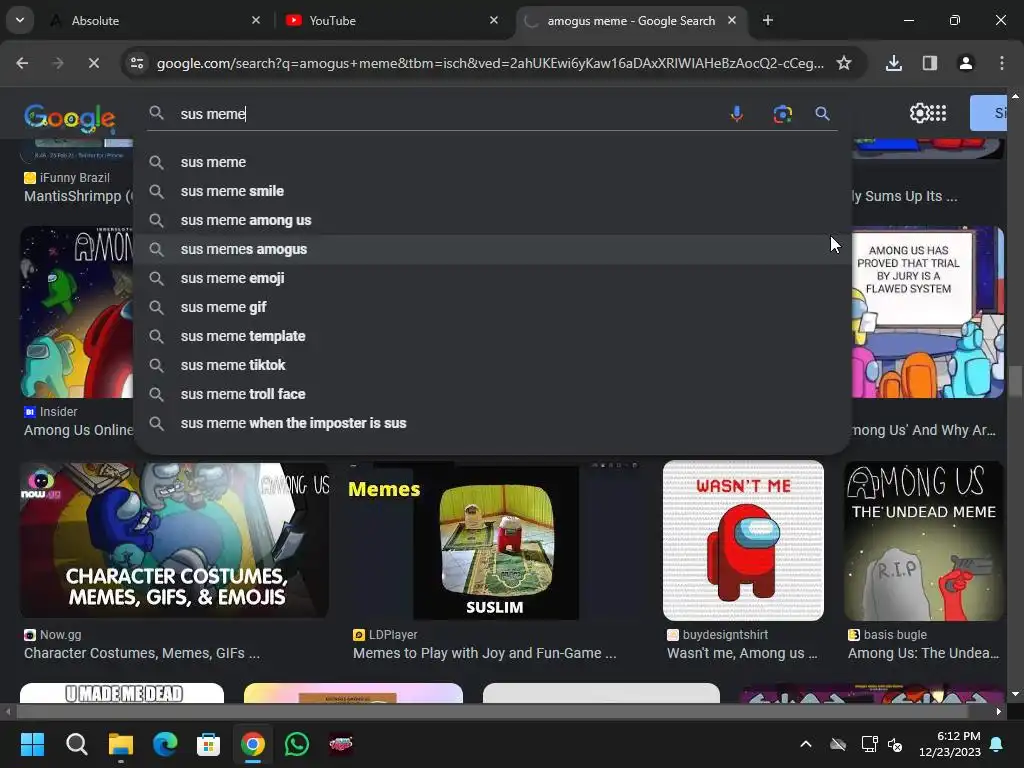1024x768 pixels.
Task: Click the page vertical scrollbar thumb
Action: [x=1015, y=381]
